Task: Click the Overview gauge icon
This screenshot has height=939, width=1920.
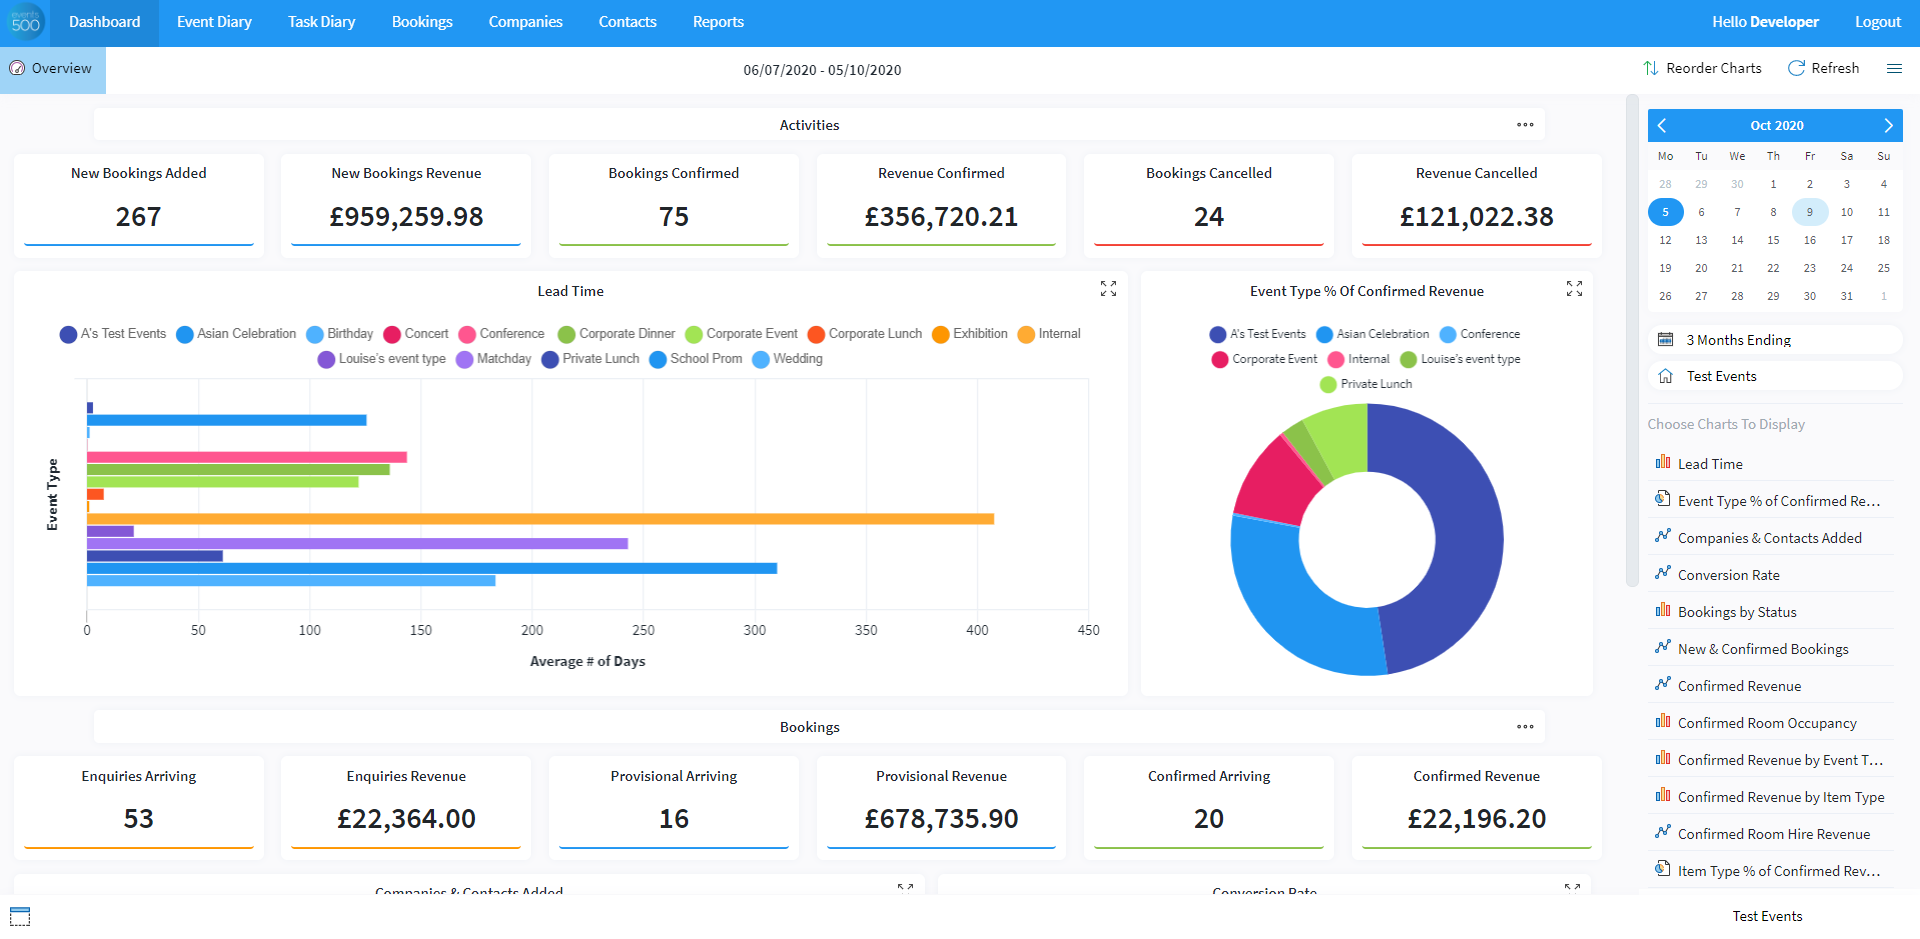Action: 18,68
